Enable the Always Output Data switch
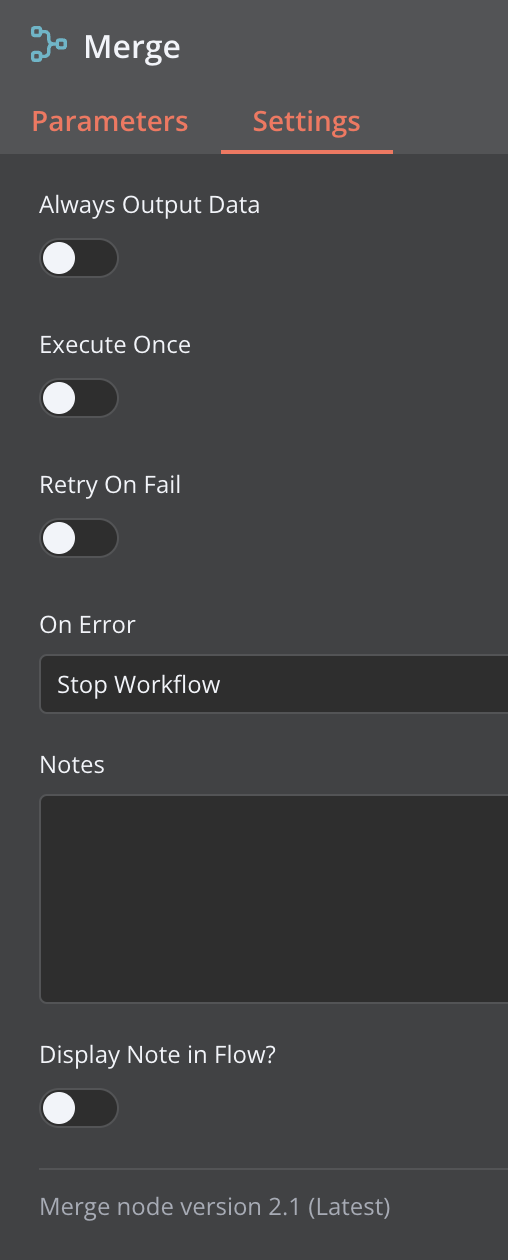This screenshot has height=1260, width=508. click(x=79, y=258)
